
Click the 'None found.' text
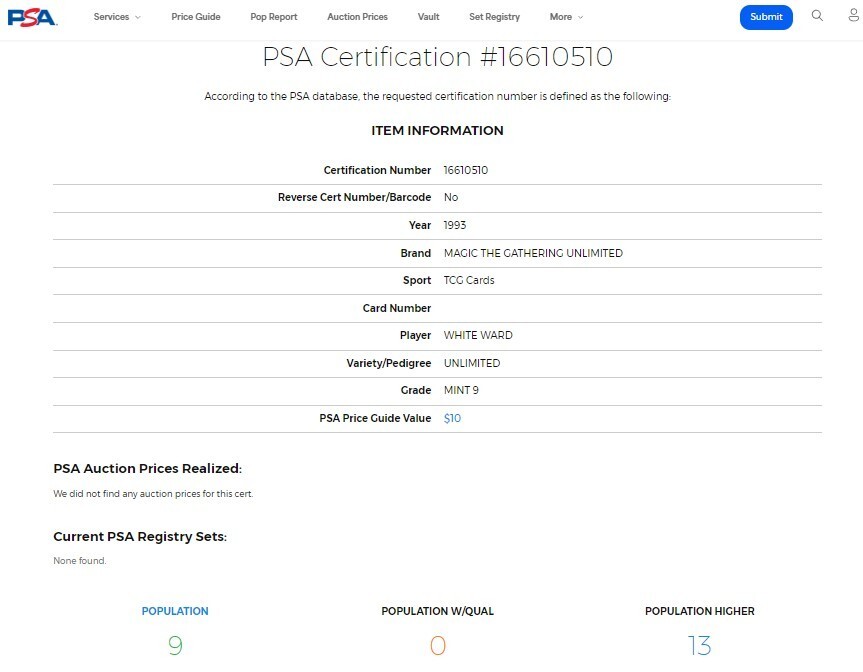pos(80,561)
